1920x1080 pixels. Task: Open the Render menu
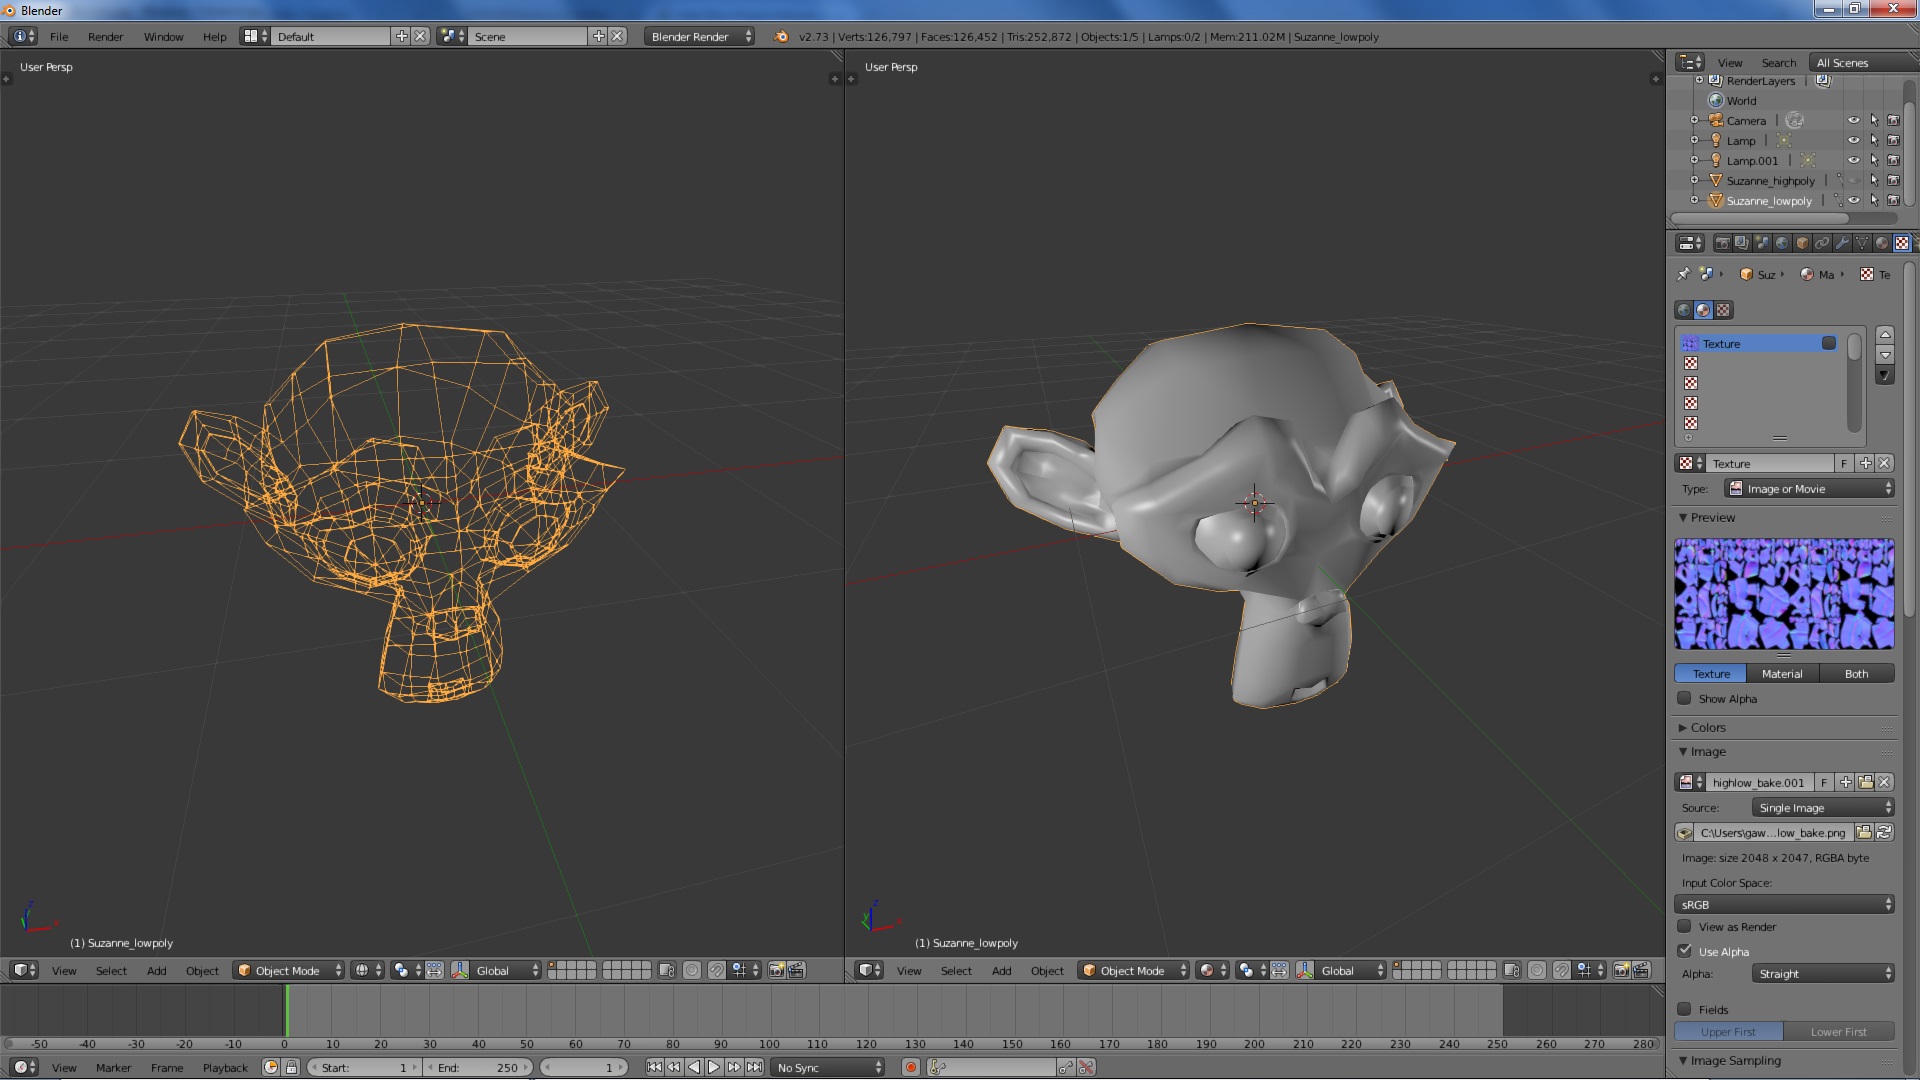(105, 36)
